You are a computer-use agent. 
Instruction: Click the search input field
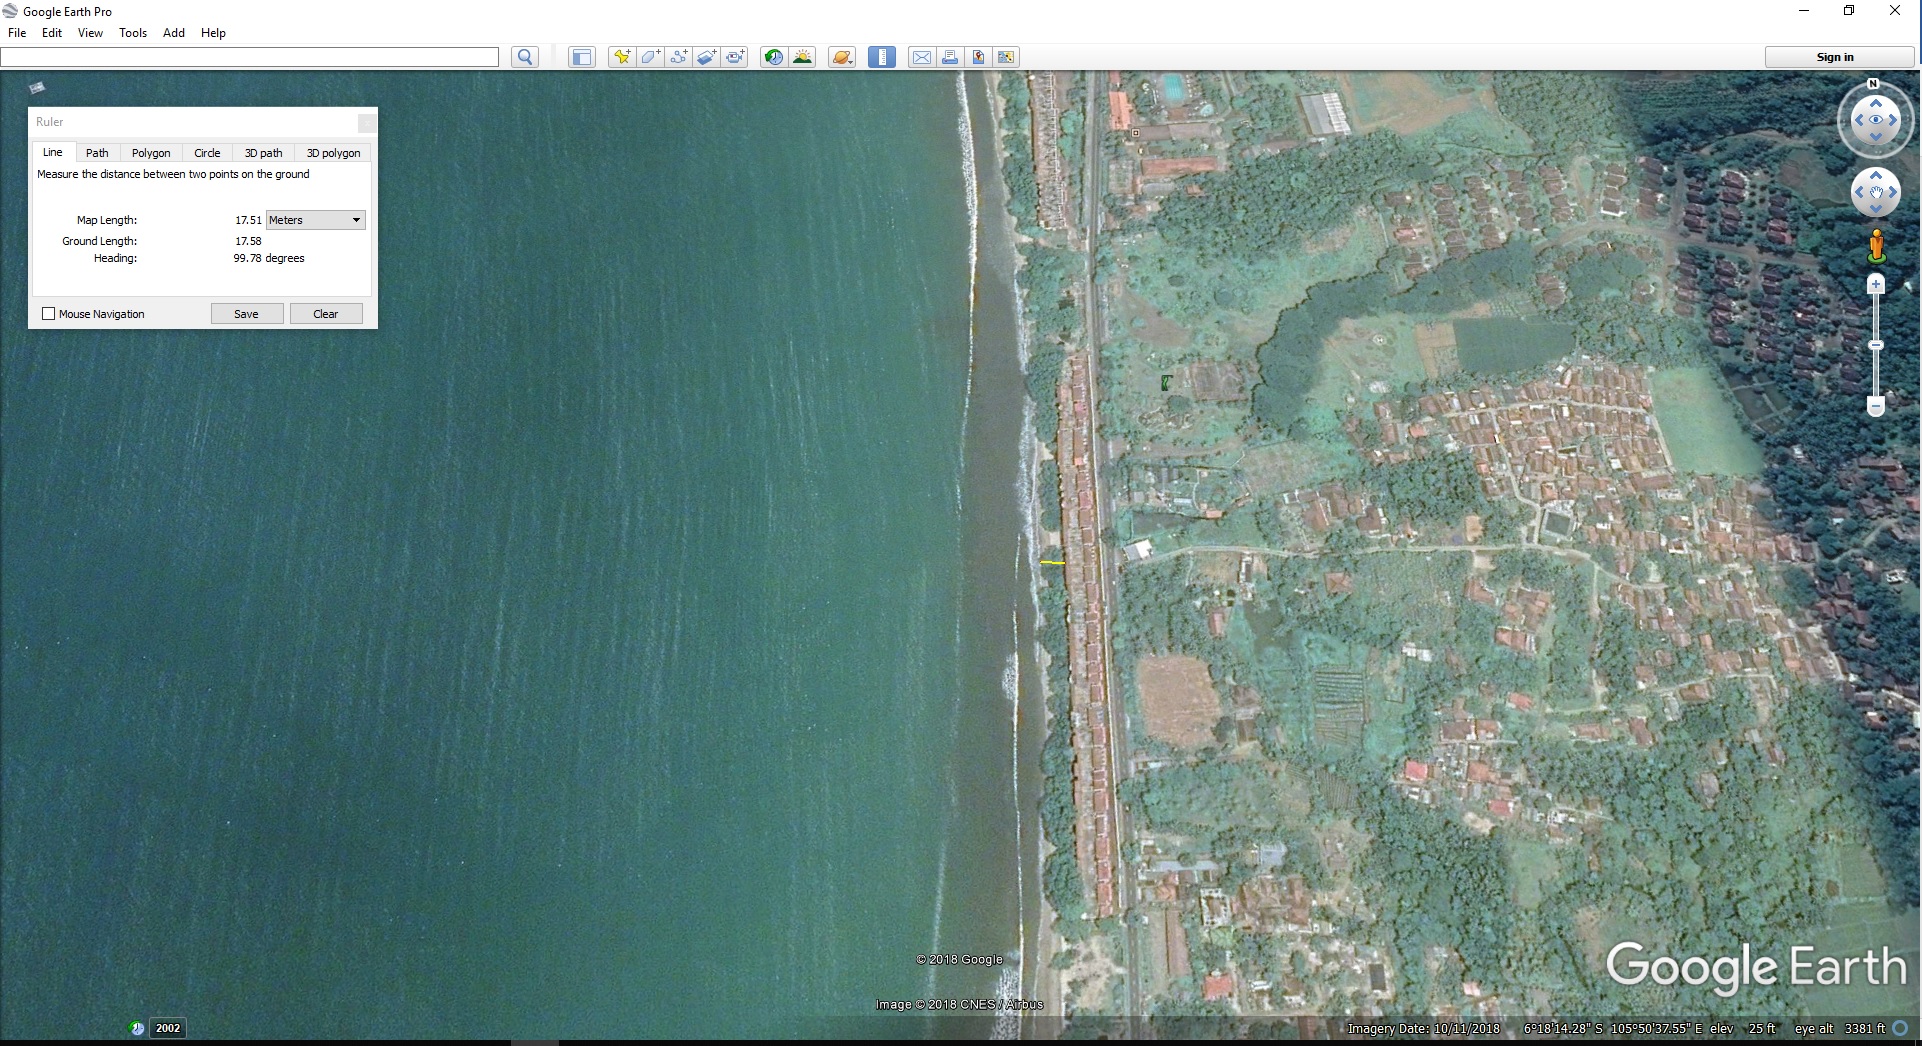(x=250, y=57)
